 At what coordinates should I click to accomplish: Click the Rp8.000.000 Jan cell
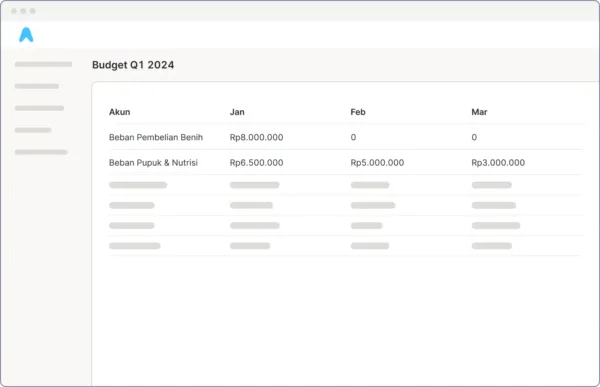pyautogui.click(x=256, y=137)
